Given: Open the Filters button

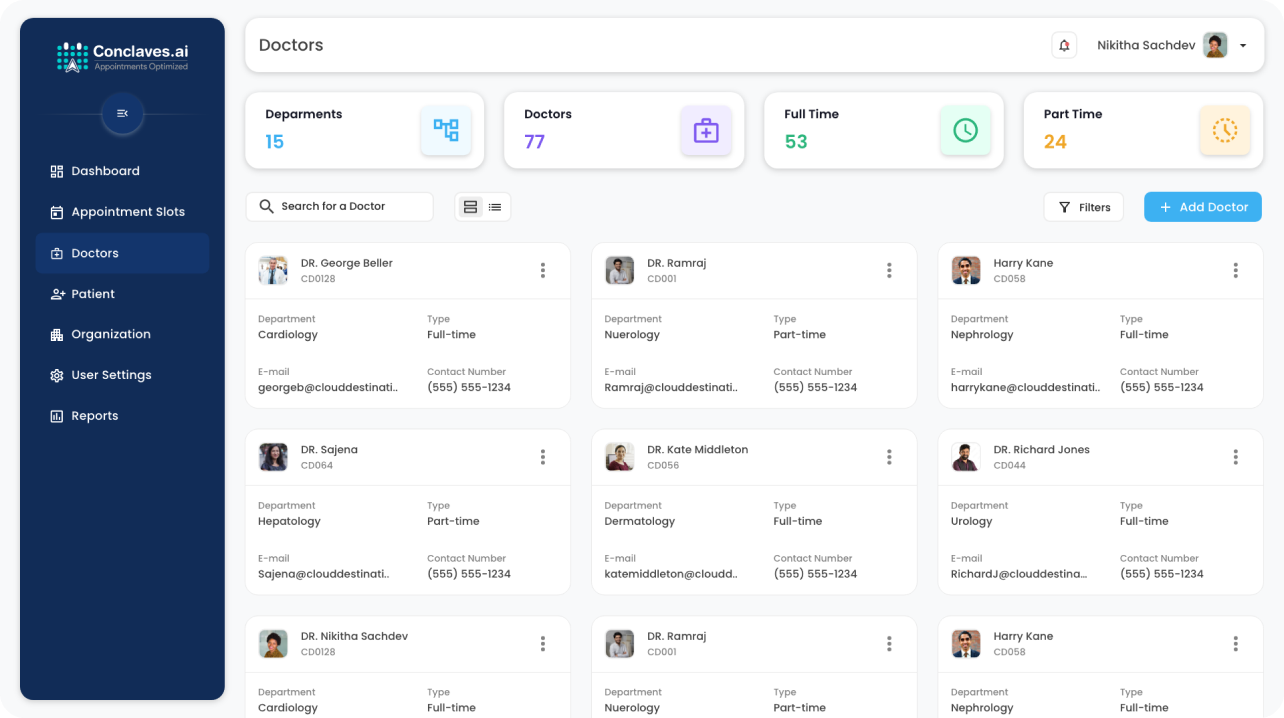Looking at the screenshot, I should (1084, 207).
